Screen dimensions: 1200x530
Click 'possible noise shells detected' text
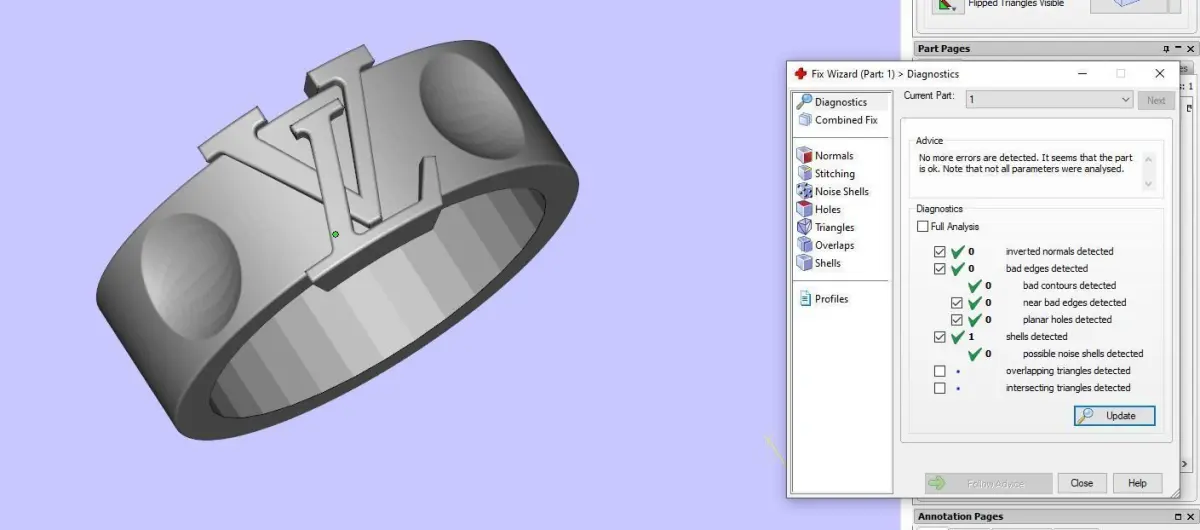click(x=1083, y=354)
